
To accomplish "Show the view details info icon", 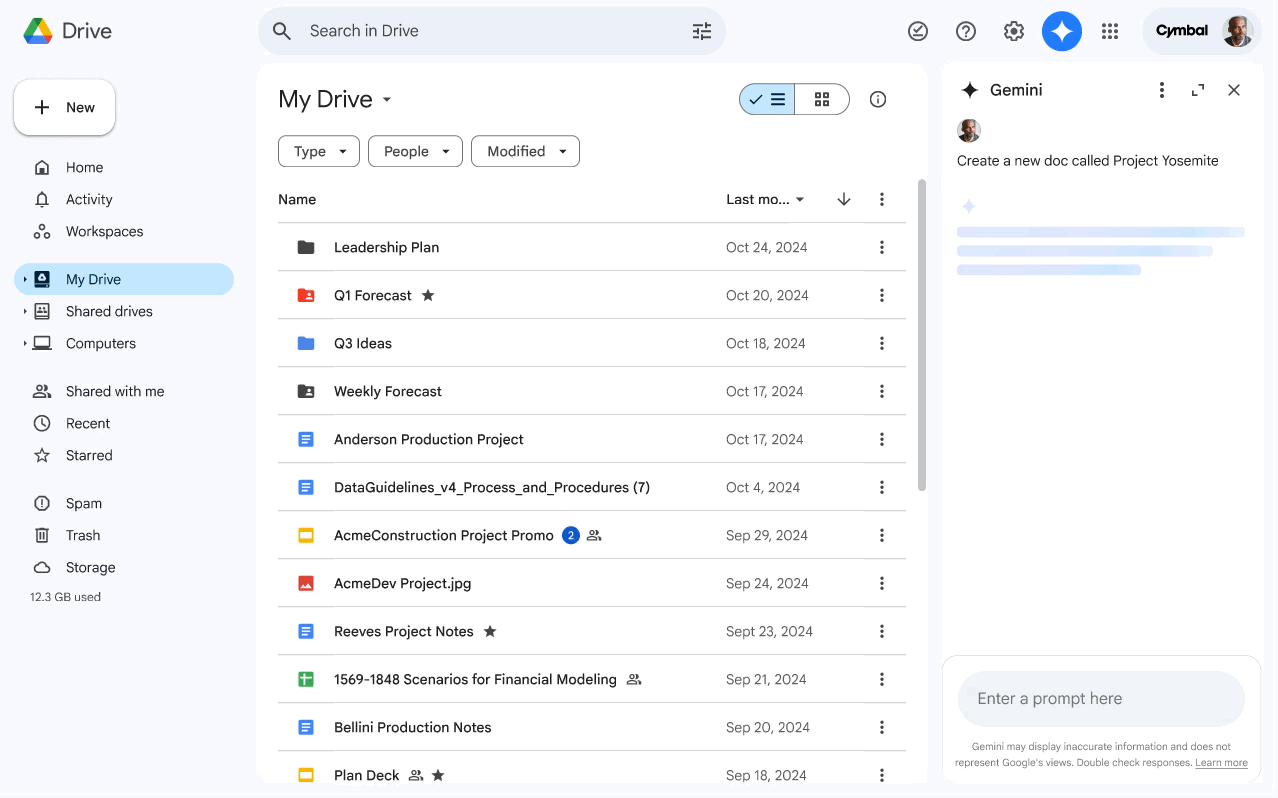I will (878, 99).
